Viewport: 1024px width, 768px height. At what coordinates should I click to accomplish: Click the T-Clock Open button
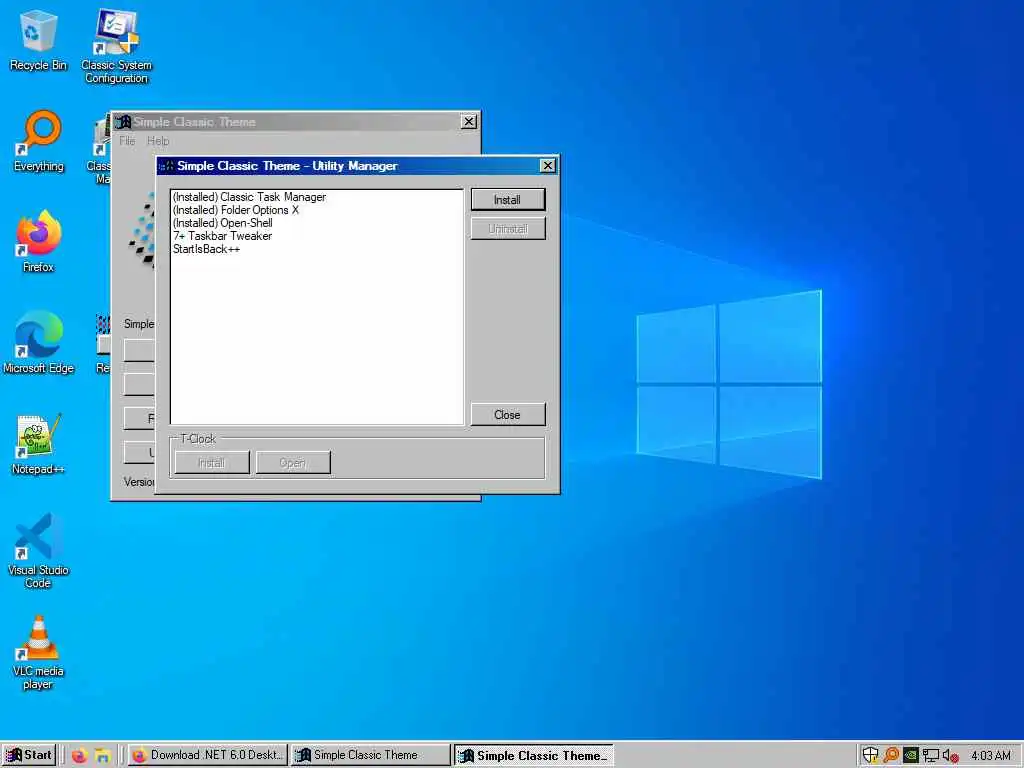[293, 463]
